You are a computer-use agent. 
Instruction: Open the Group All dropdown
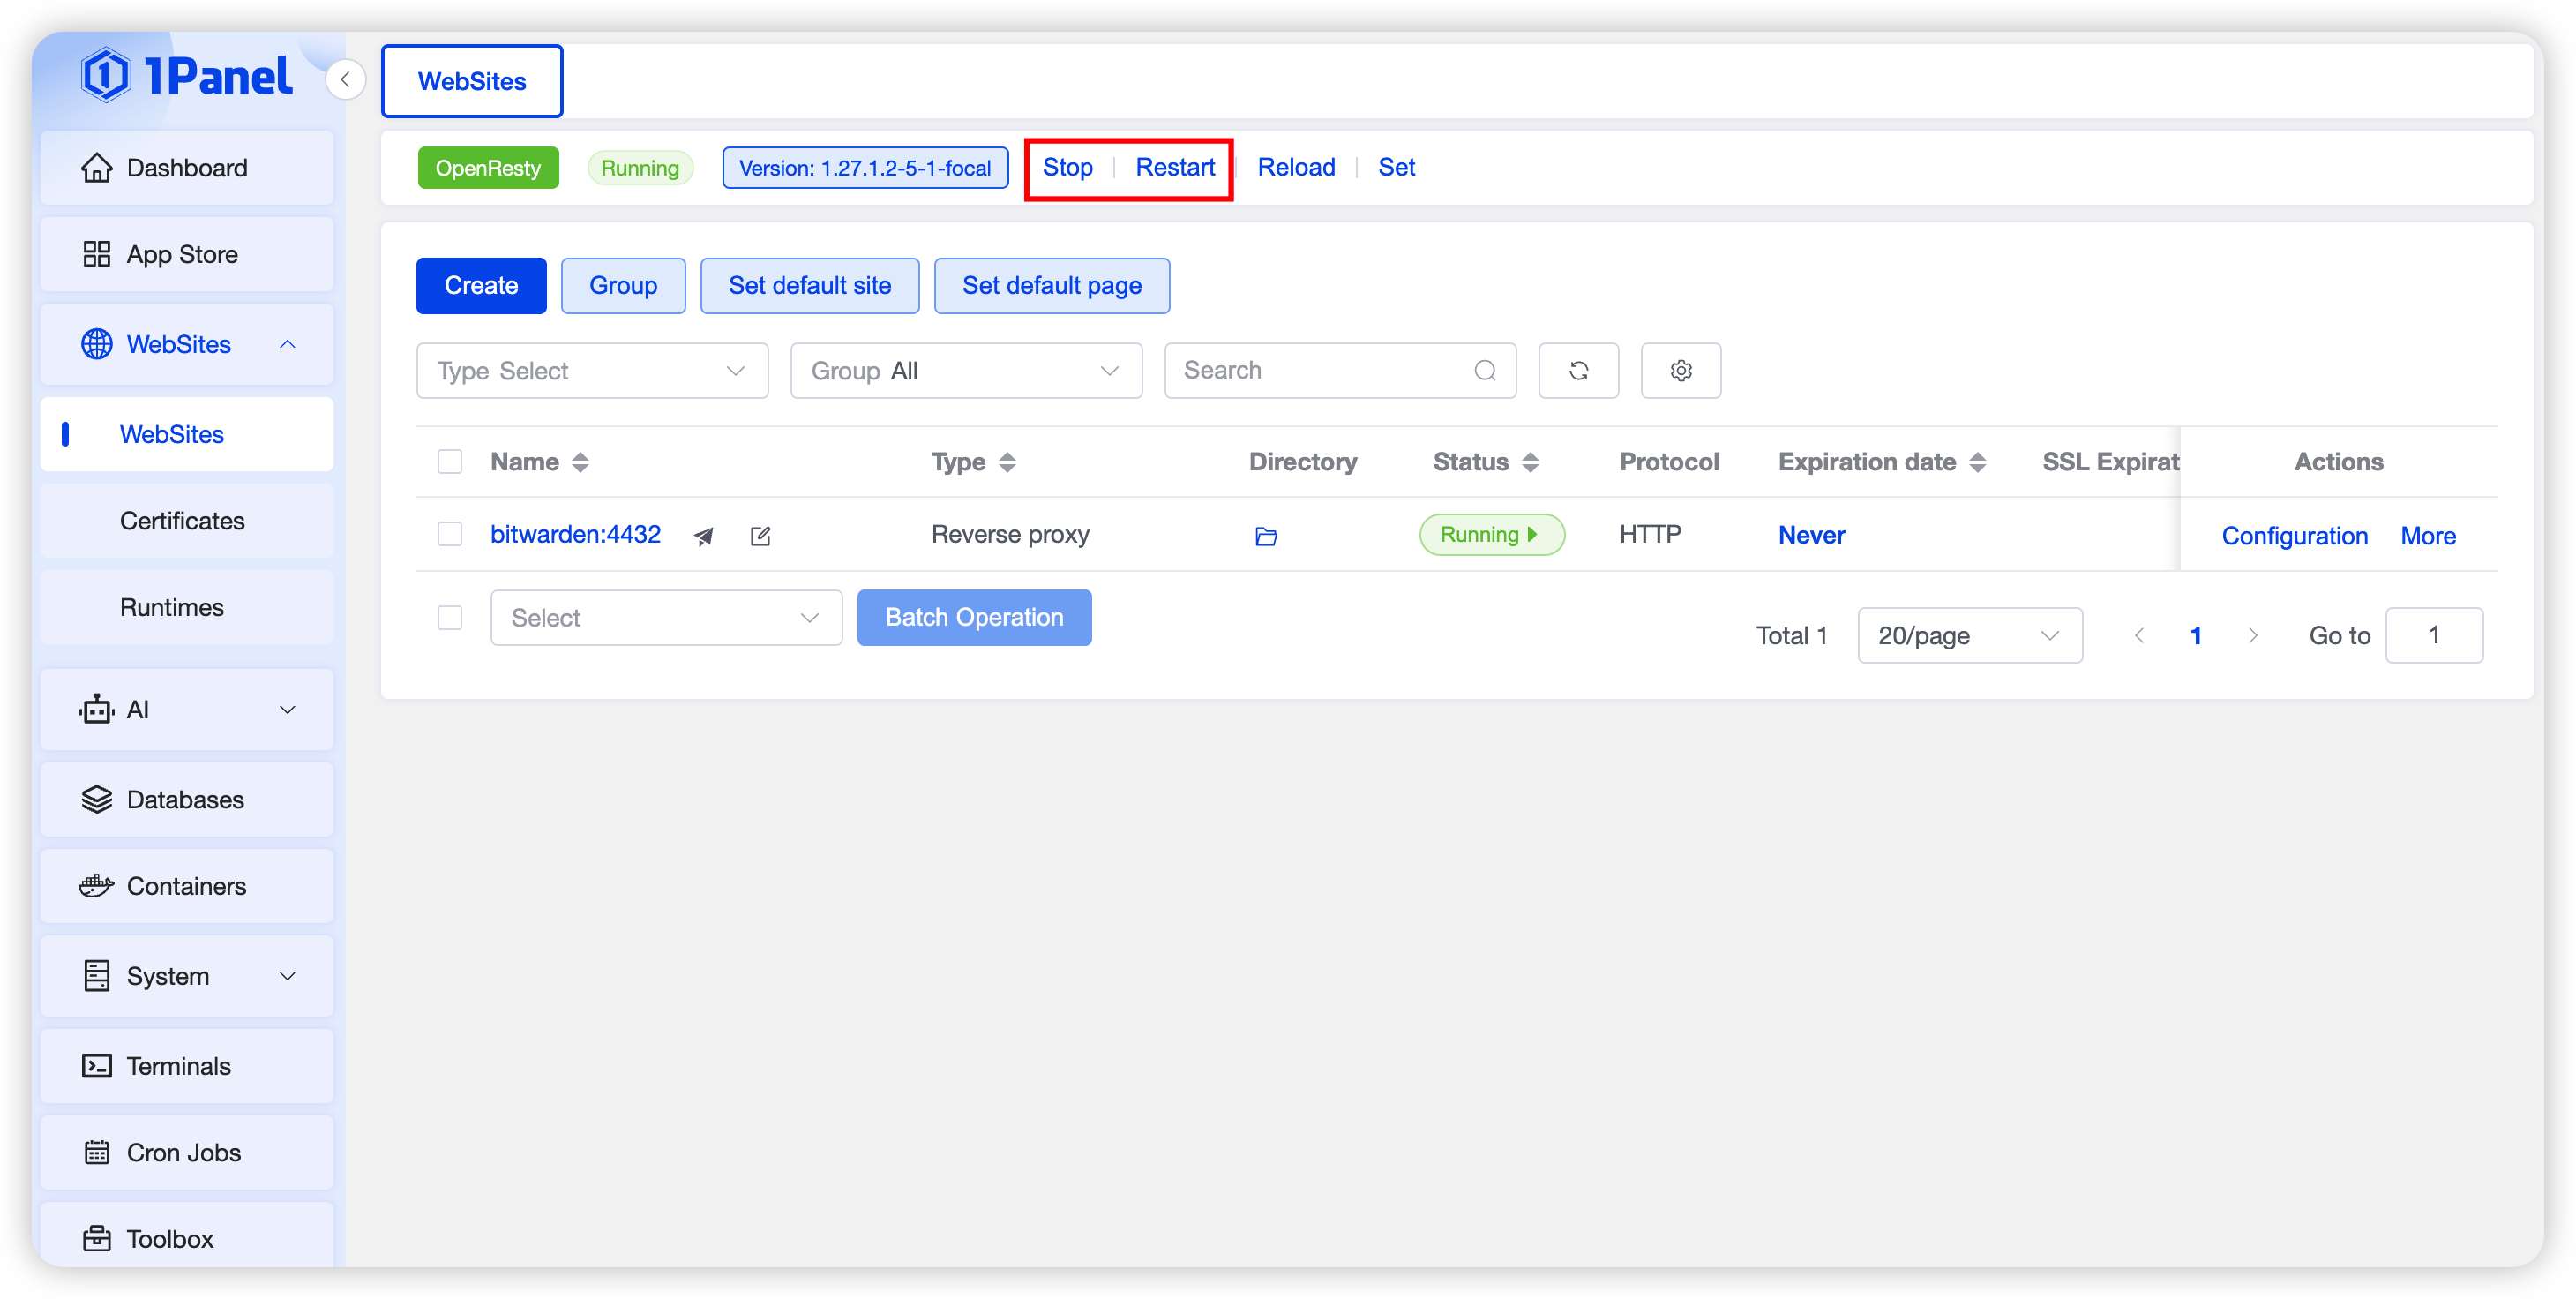(966, 371)
